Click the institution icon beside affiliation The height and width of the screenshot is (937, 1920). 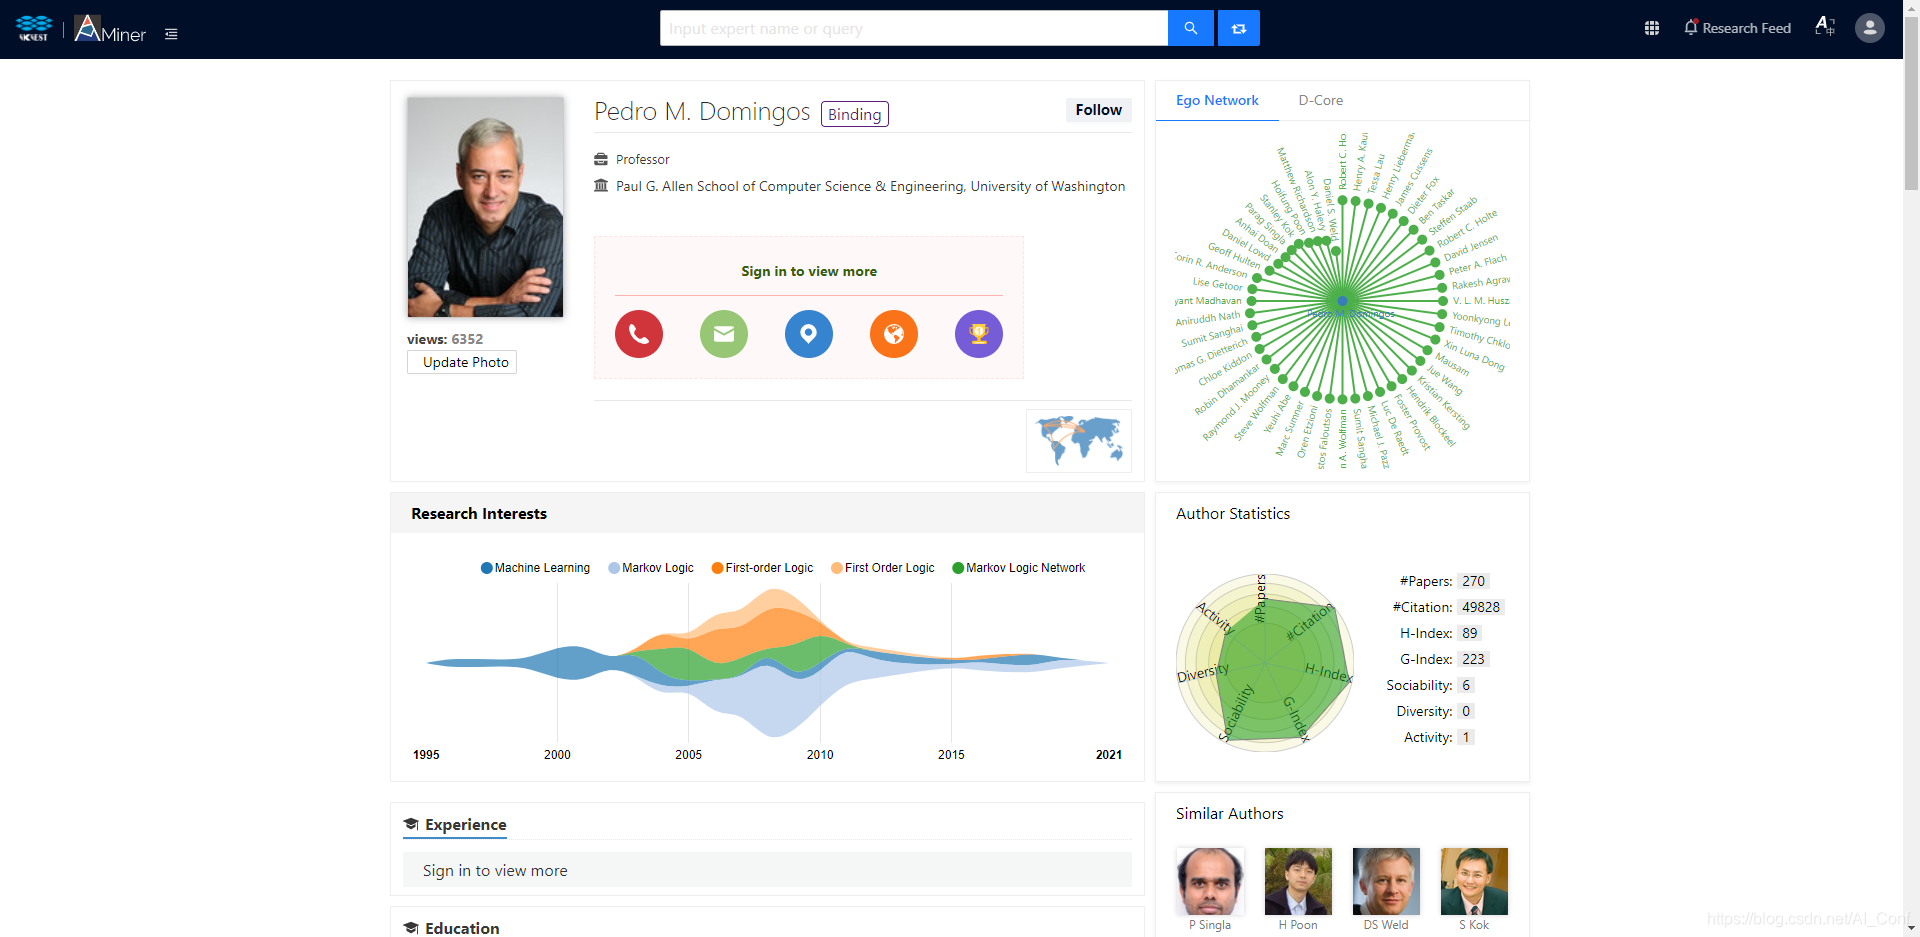coord(601,185)
